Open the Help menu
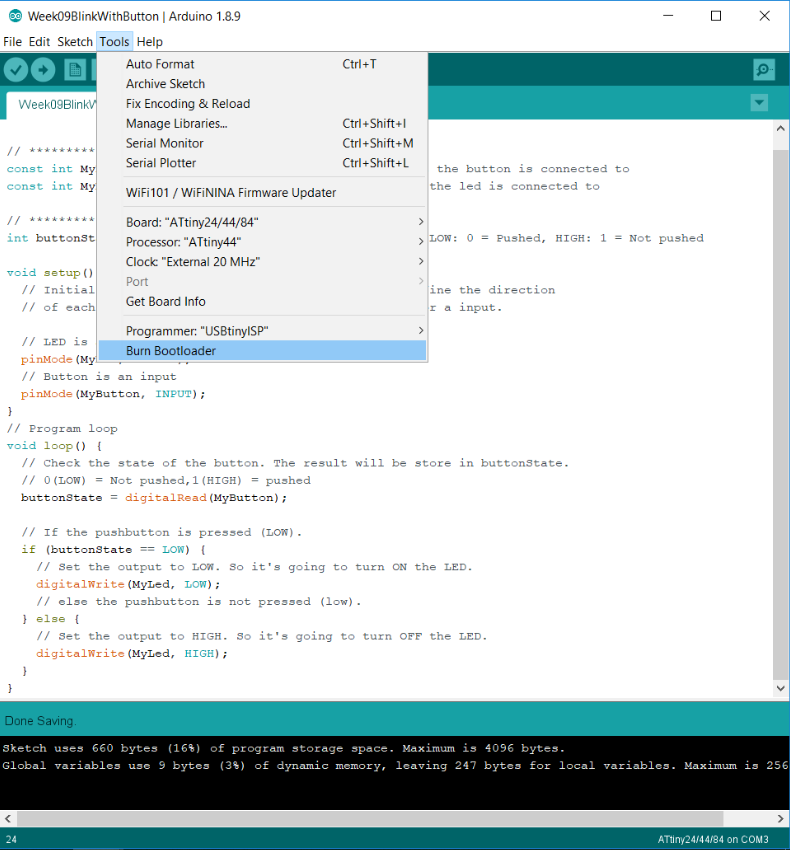 [150, 42]
